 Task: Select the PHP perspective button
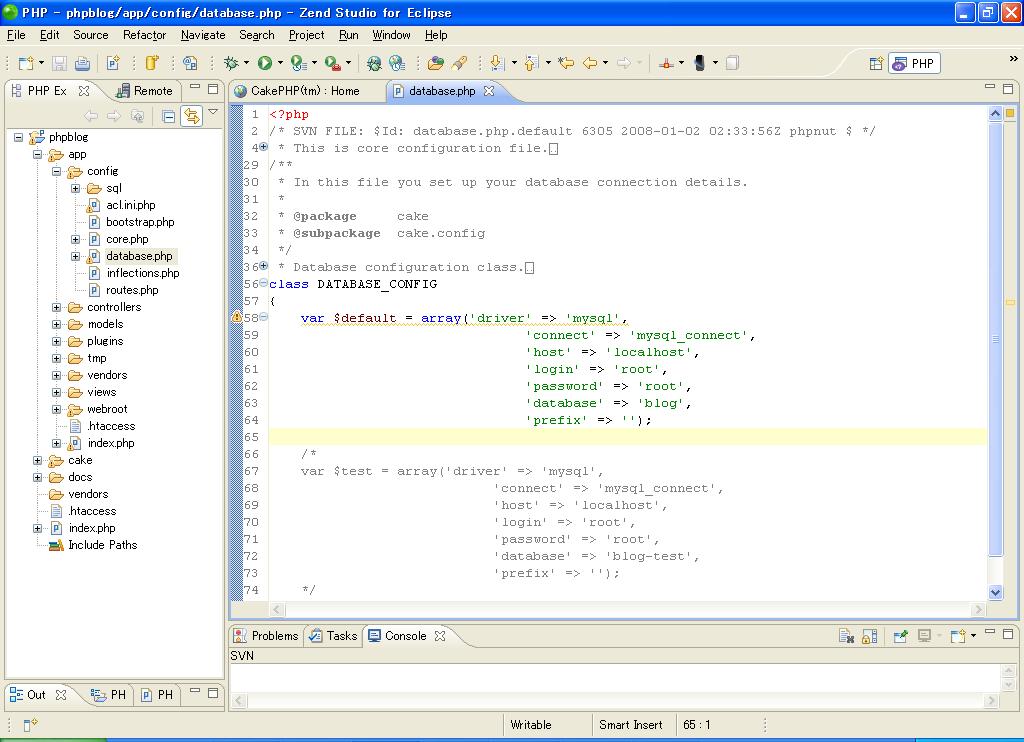913,63
